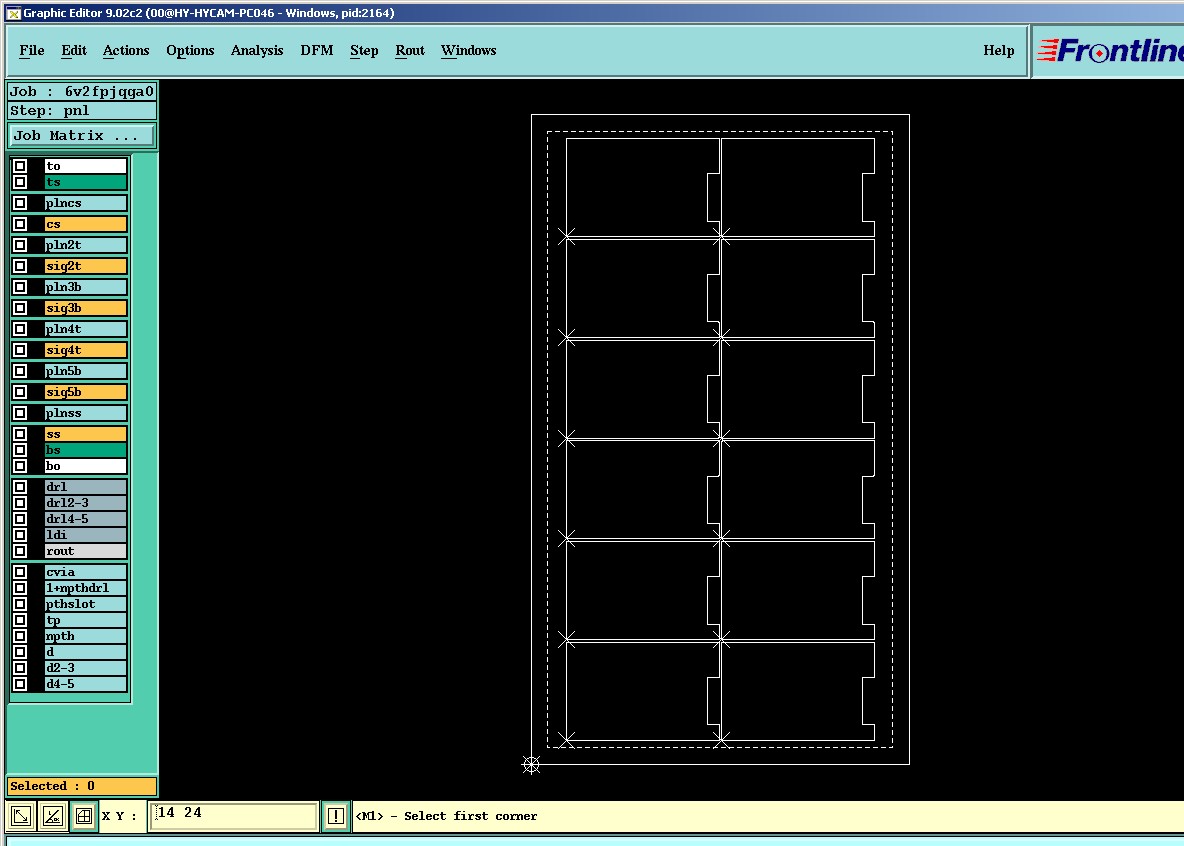The height and width of the screenshot is (846, 1184).
Task: Select the drl2-3 layer name
Action: (x=85, y=503)
